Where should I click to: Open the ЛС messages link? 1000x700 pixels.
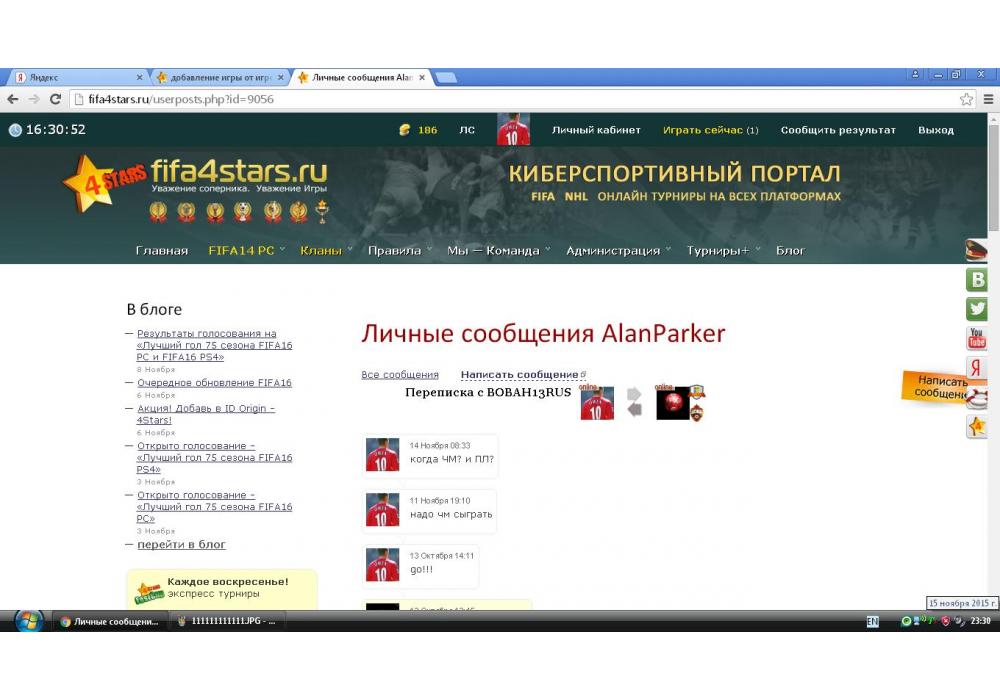pyautogui.click(x=467, y=130)
